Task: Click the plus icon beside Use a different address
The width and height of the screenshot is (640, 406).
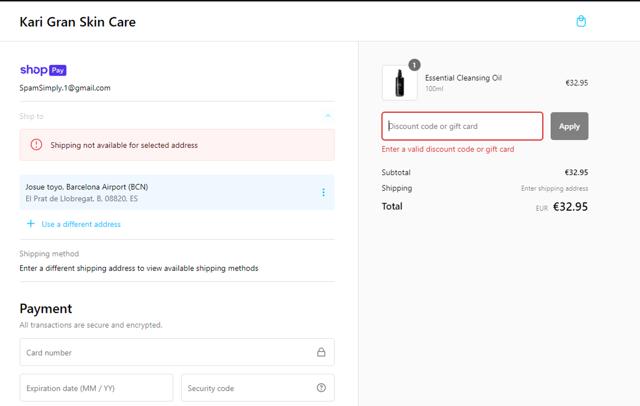Action: (31, 224)
